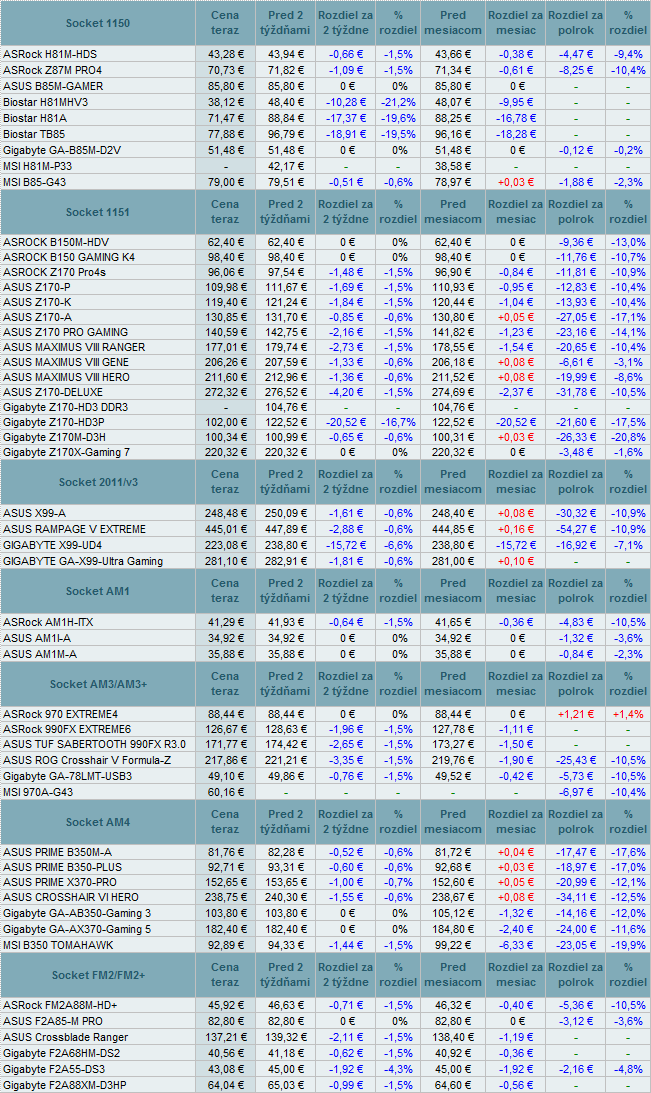Click the Socket AM1 section header
This screenshot has height=1093, width=651.
click(98, 591)
